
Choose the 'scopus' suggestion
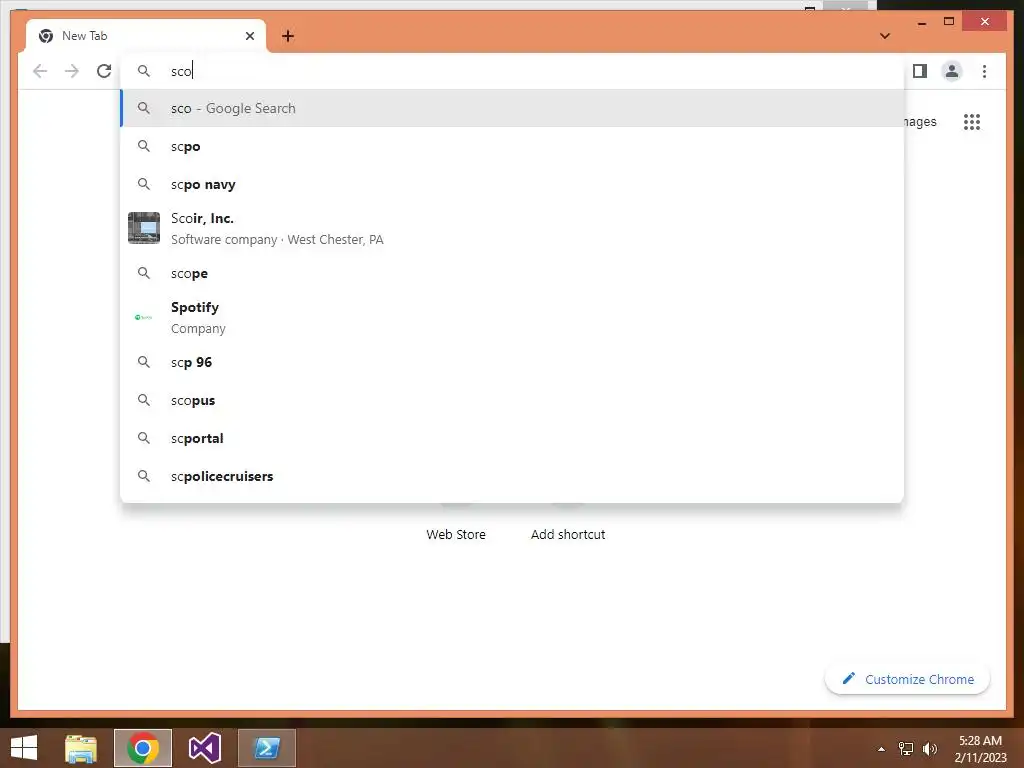[513, 400]
